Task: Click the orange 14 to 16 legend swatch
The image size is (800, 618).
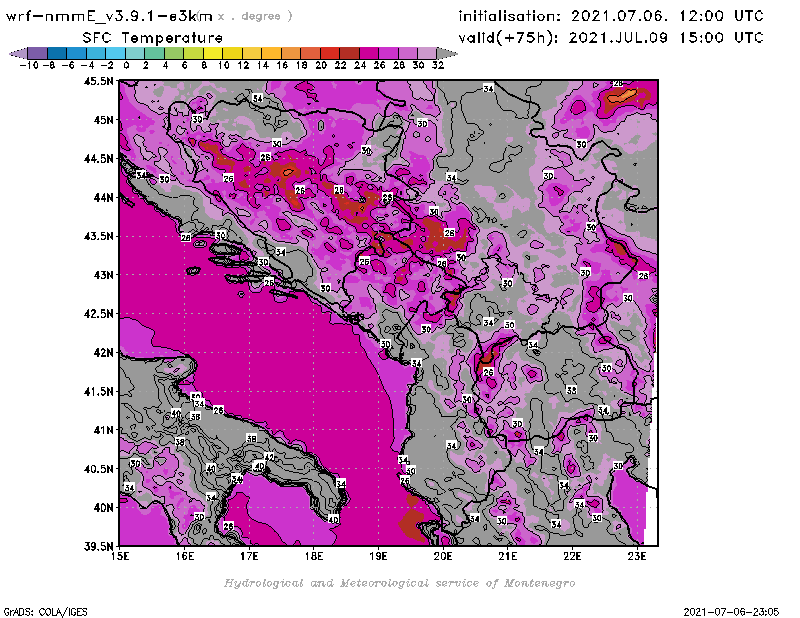Action: (271, 54)
